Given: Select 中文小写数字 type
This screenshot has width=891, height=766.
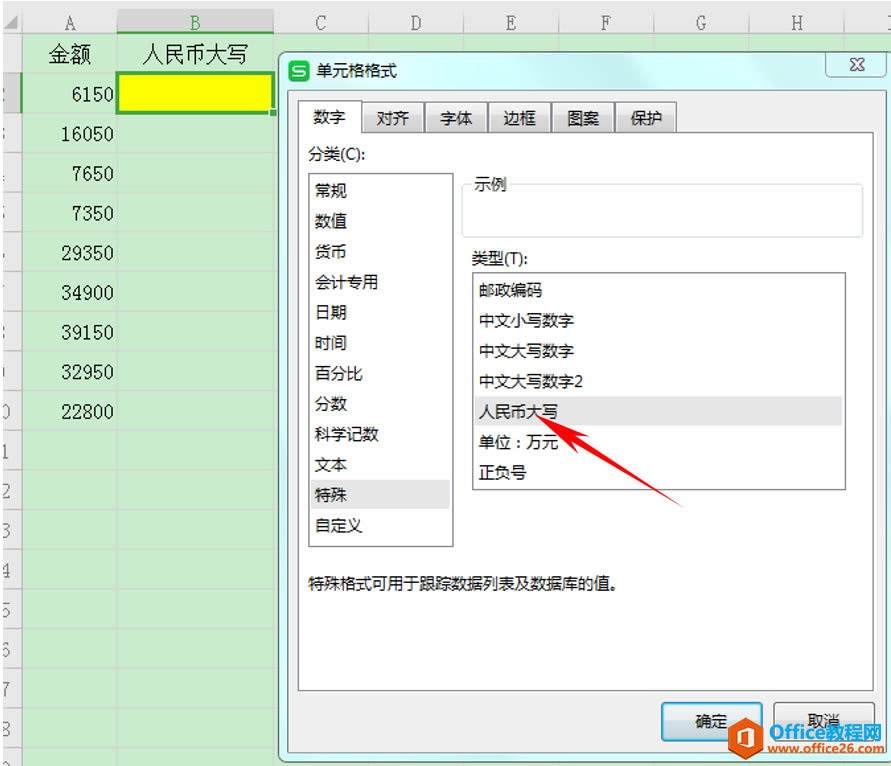Looking at the screenshot, I should coord(658,320).
